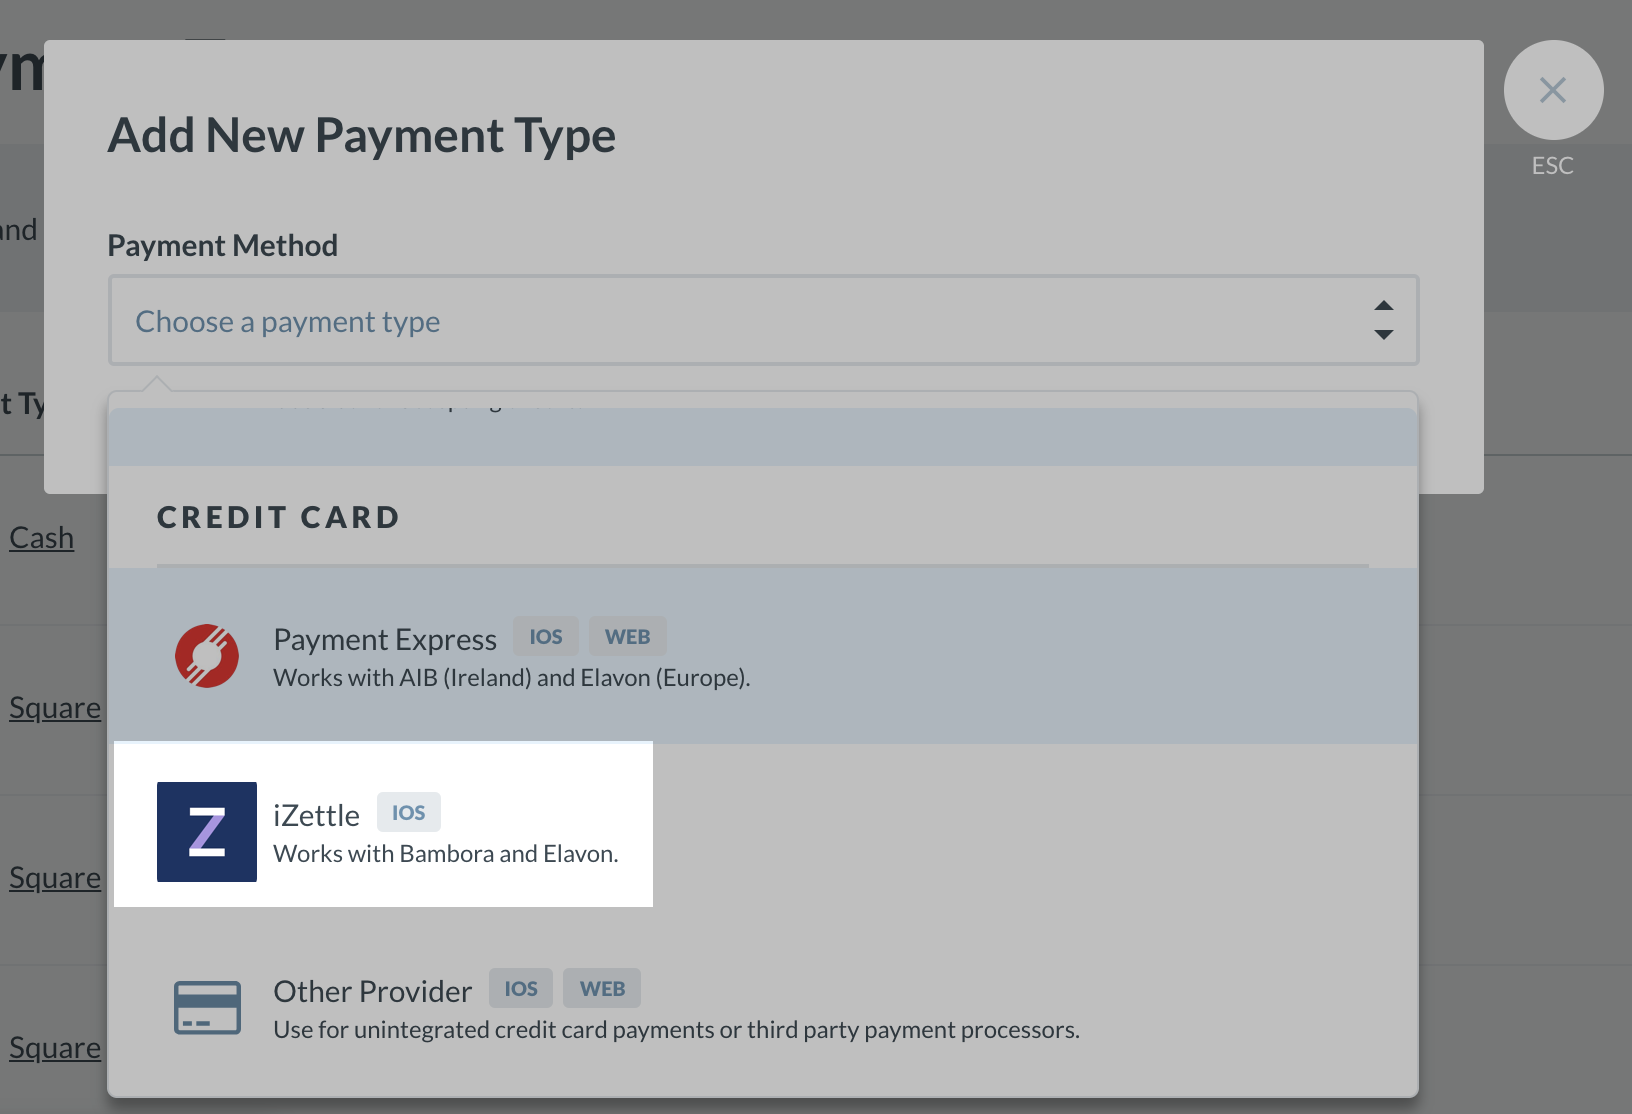The width and height of the screenshot is (1632, 1114).
Task: Click 'Works with AIB (Ireland) and Elavon (Europe).' text
Action: tap(512, 678)
